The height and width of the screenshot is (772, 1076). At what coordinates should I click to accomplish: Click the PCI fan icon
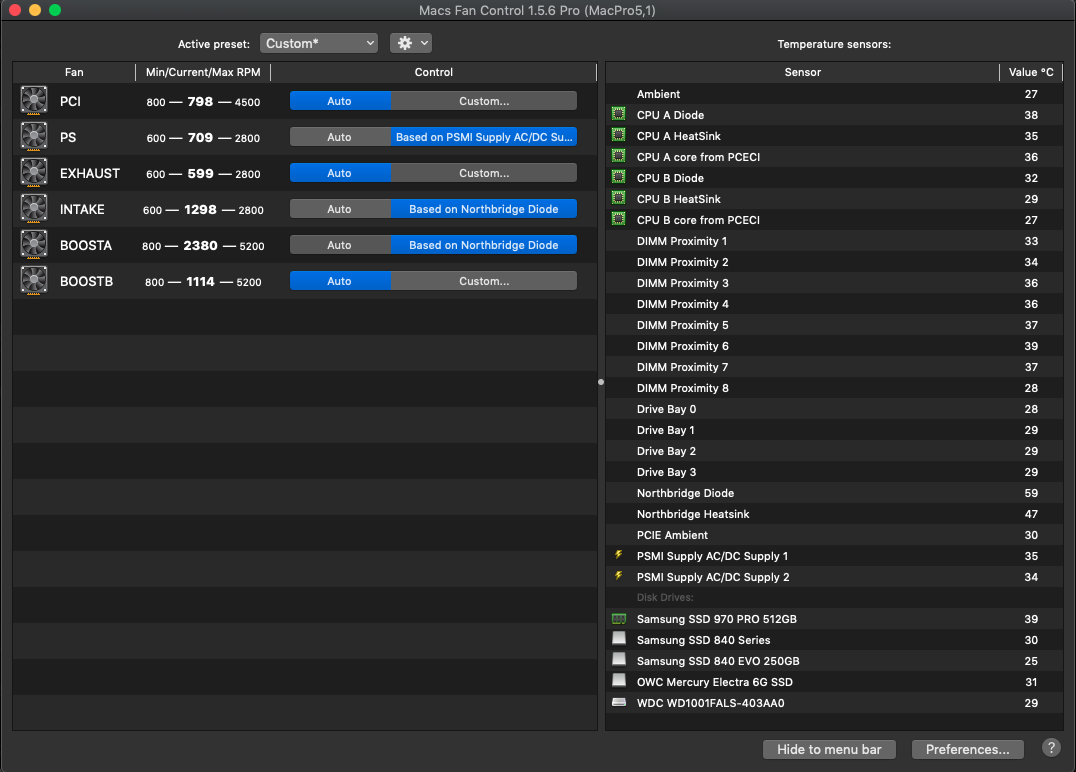pos(34,101)
